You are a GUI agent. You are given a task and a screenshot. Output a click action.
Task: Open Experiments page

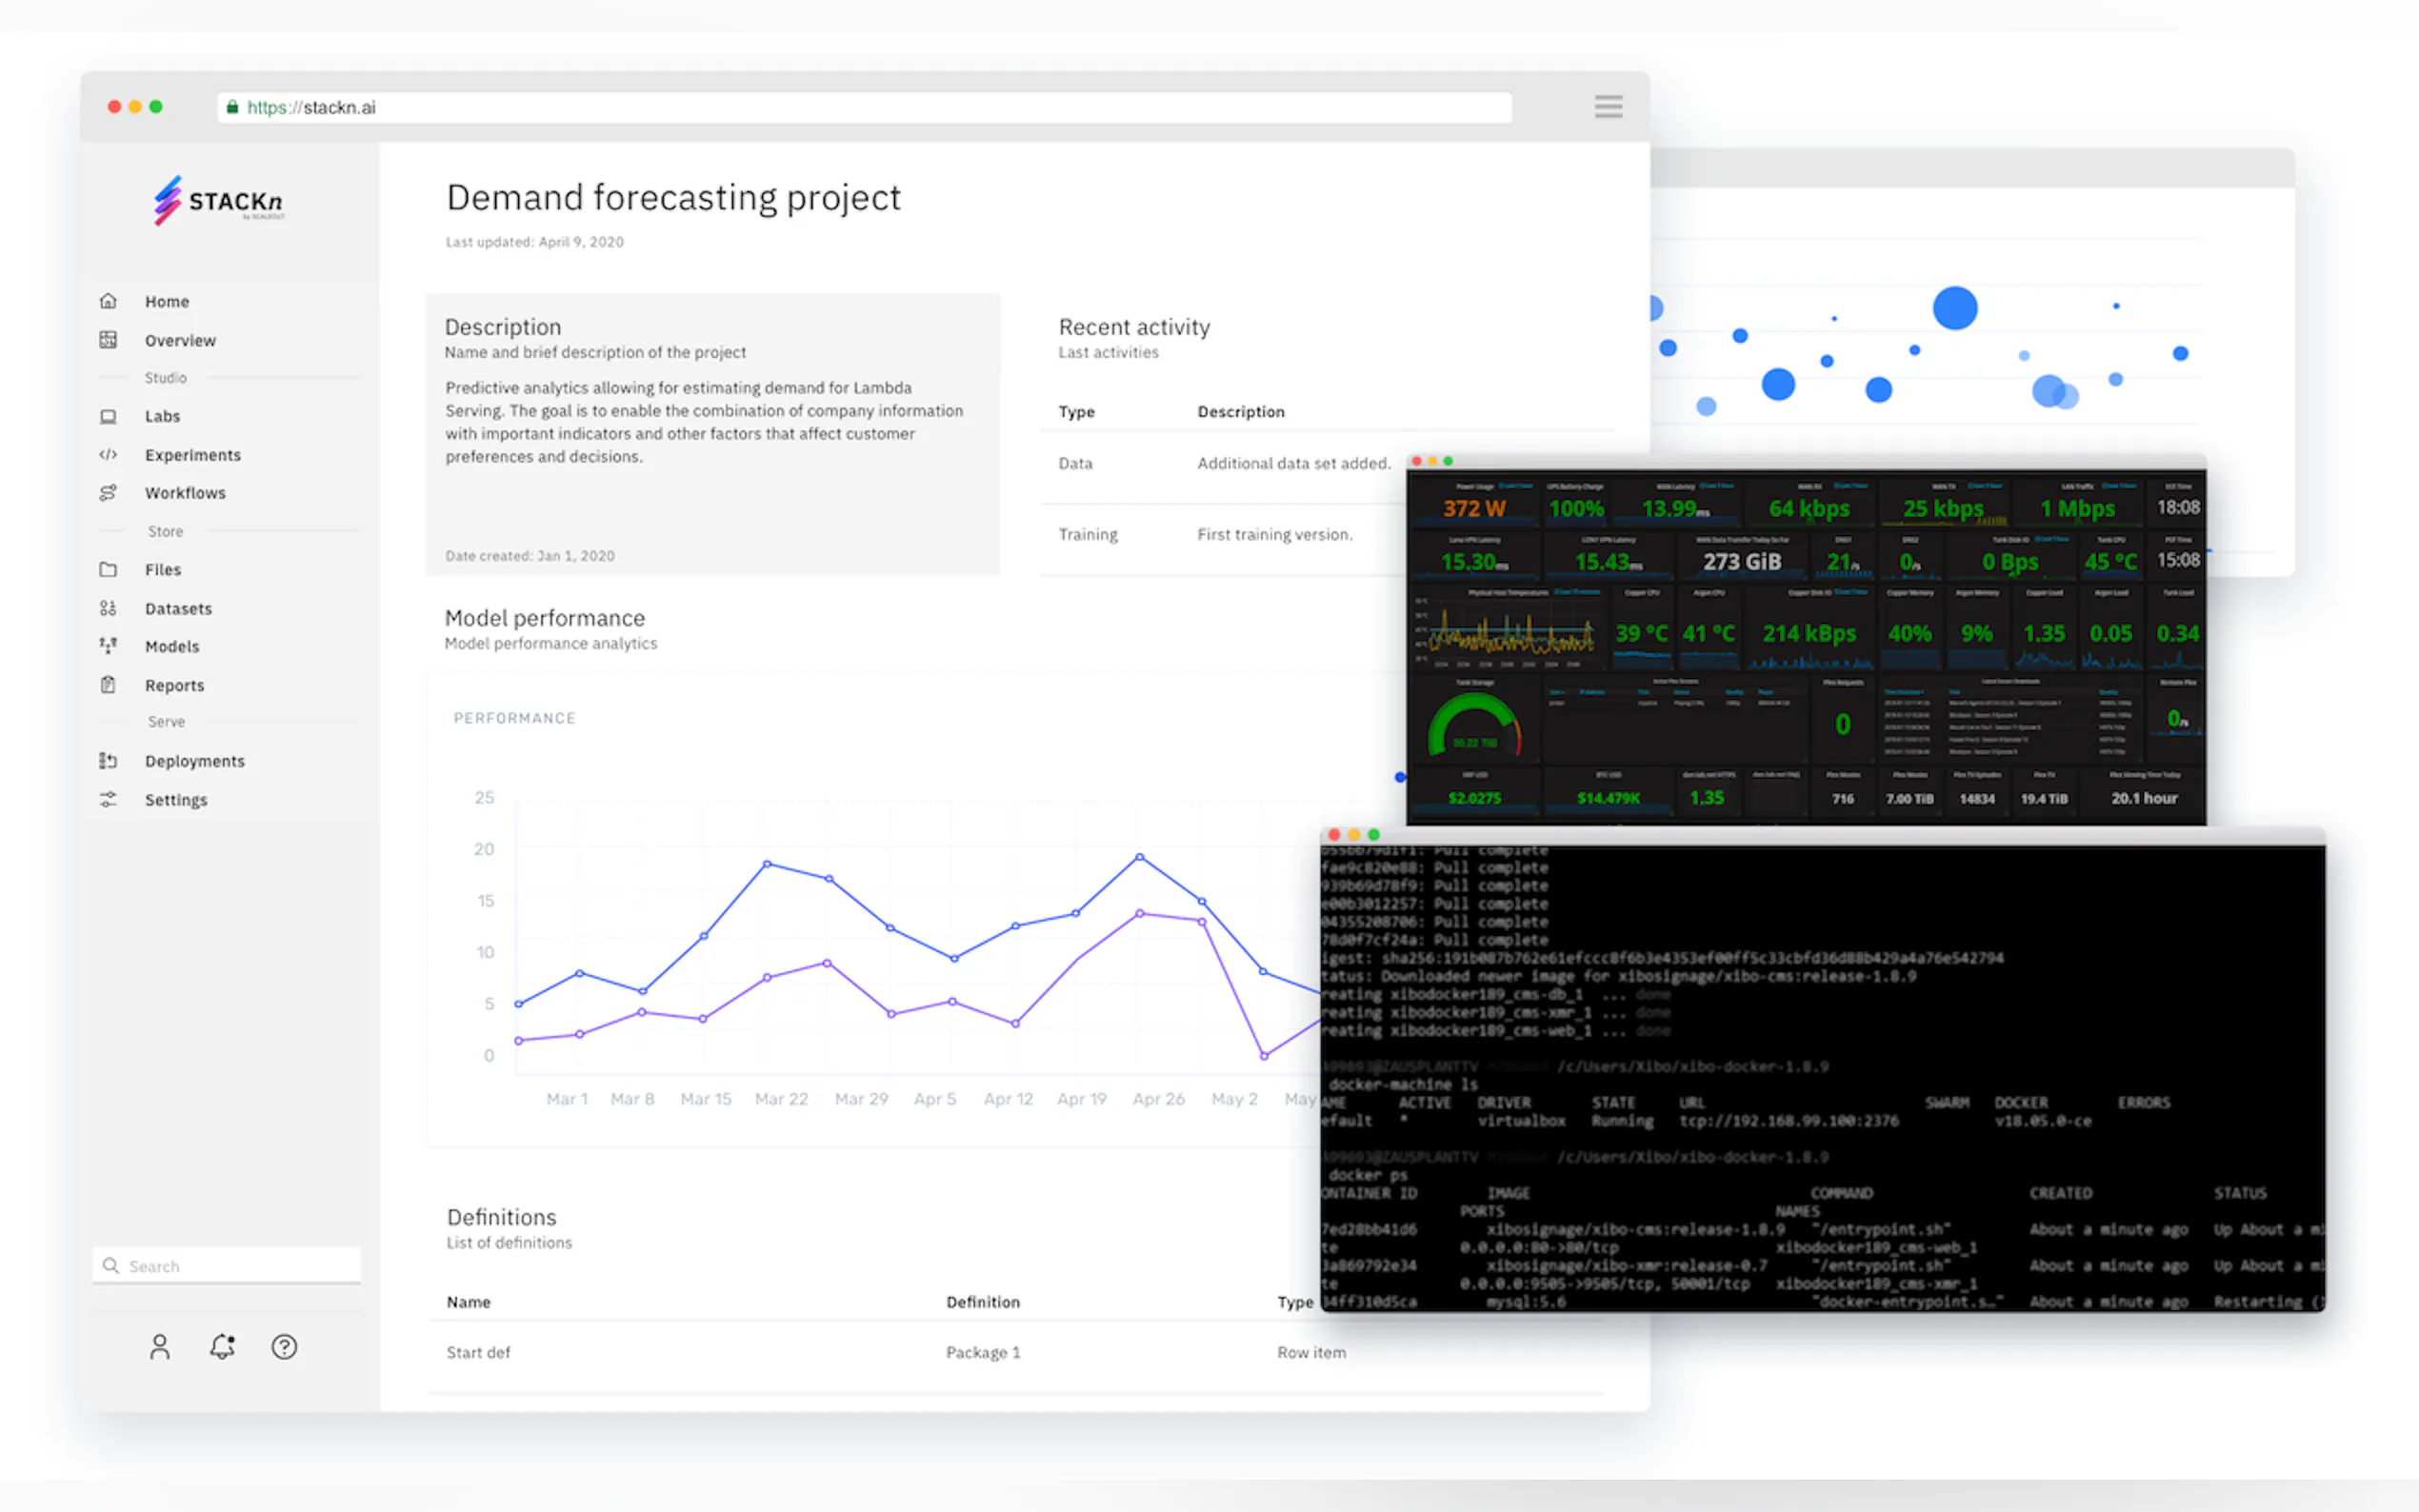193,455
